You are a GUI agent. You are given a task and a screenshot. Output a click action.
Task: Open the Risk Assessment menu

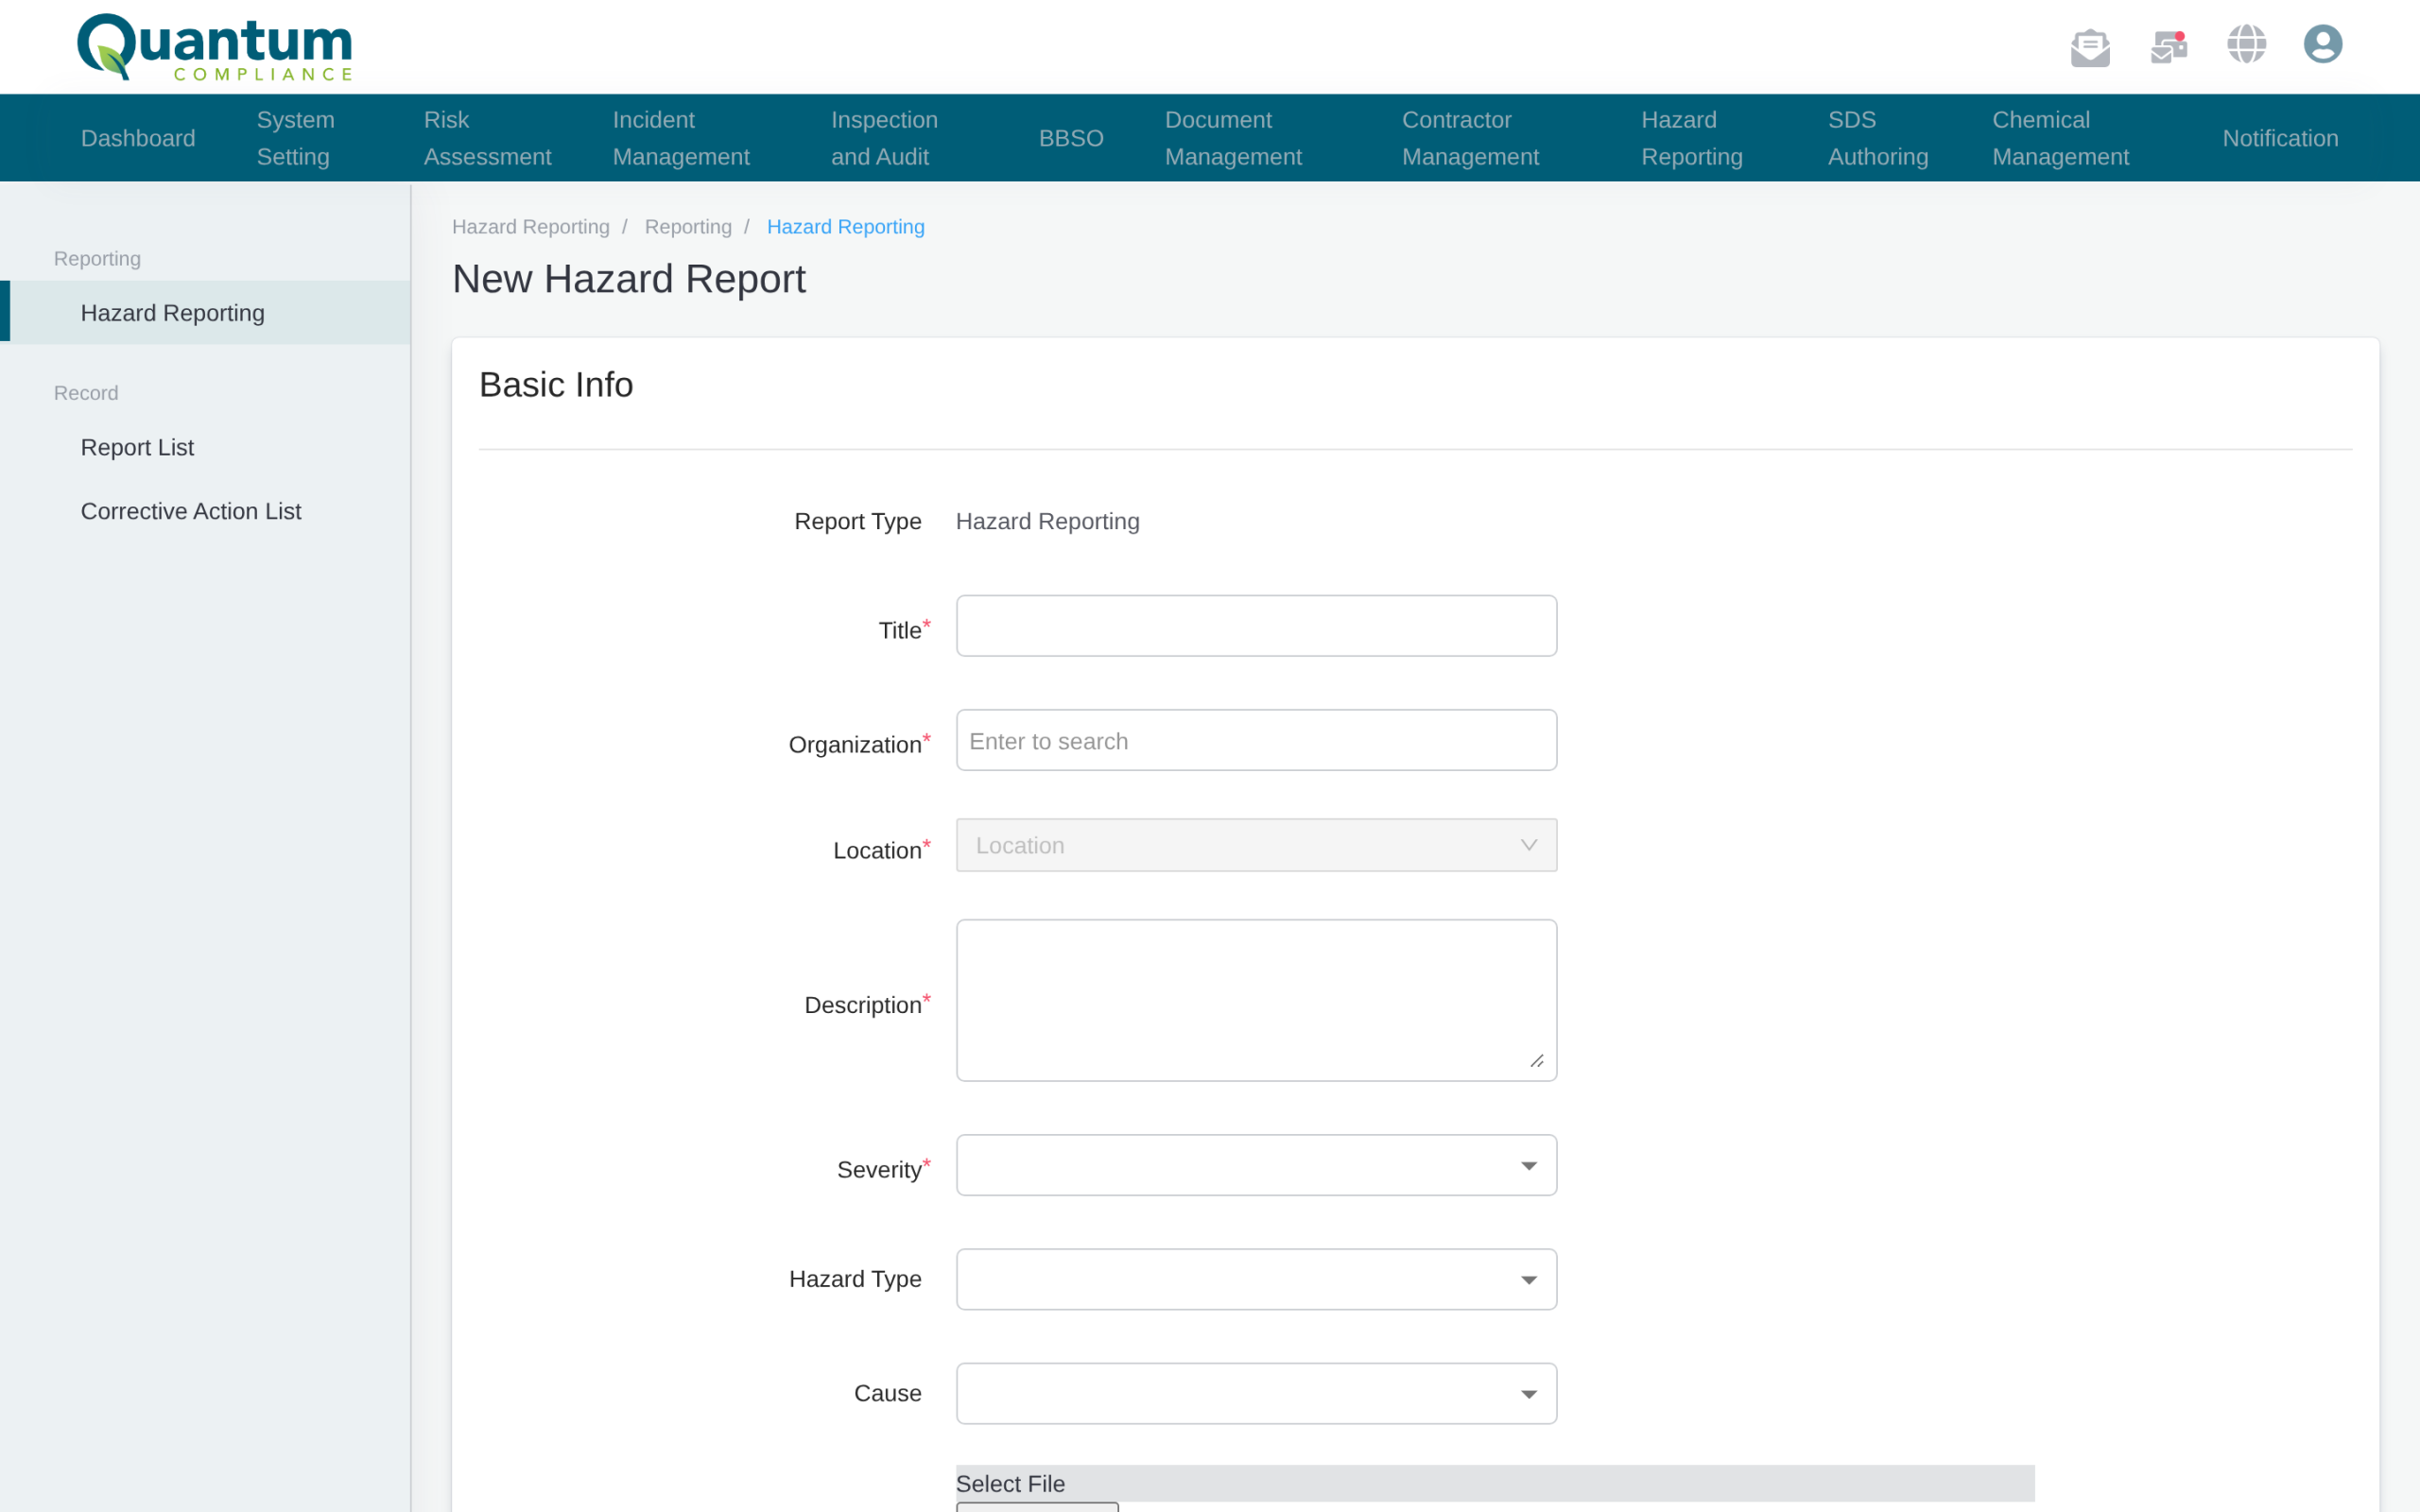pyautogui.click(x=487, y=138)
